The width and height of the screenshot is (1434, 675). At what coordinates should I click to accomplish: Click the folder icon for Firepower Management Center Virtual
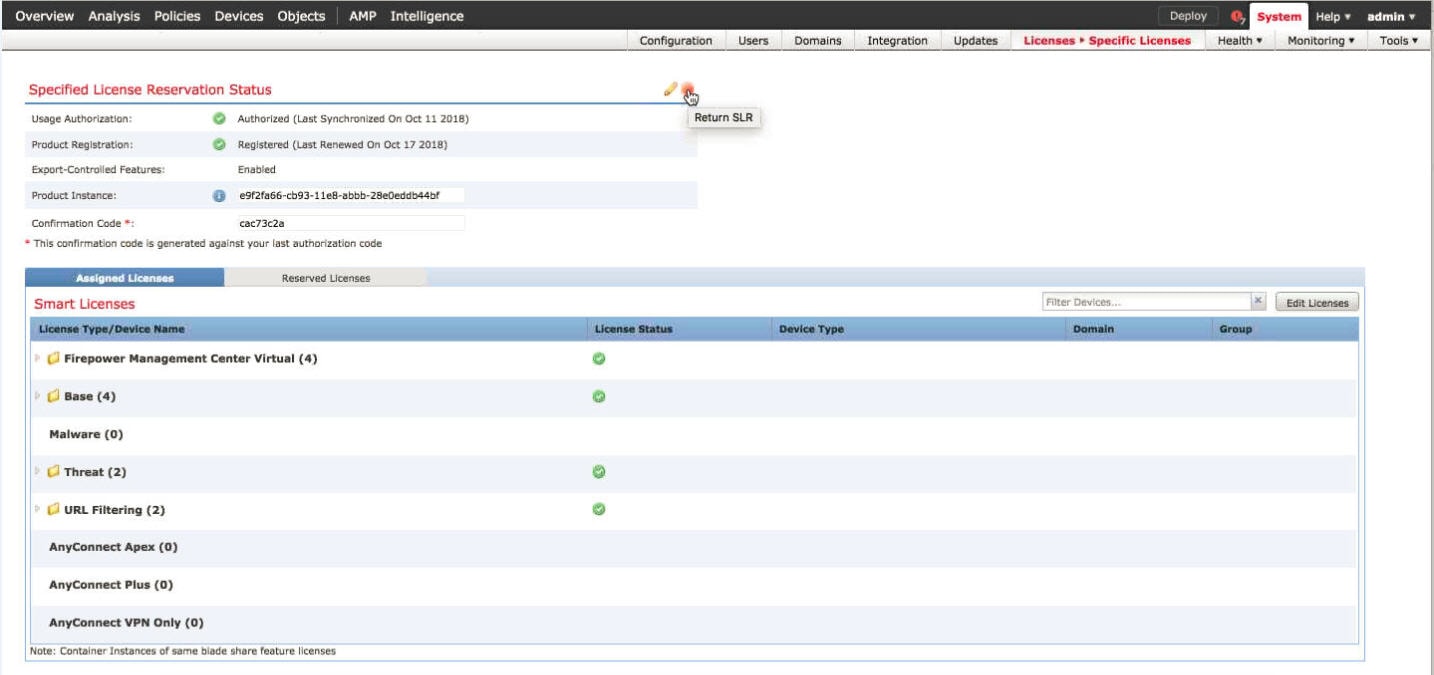pos(54,359)
